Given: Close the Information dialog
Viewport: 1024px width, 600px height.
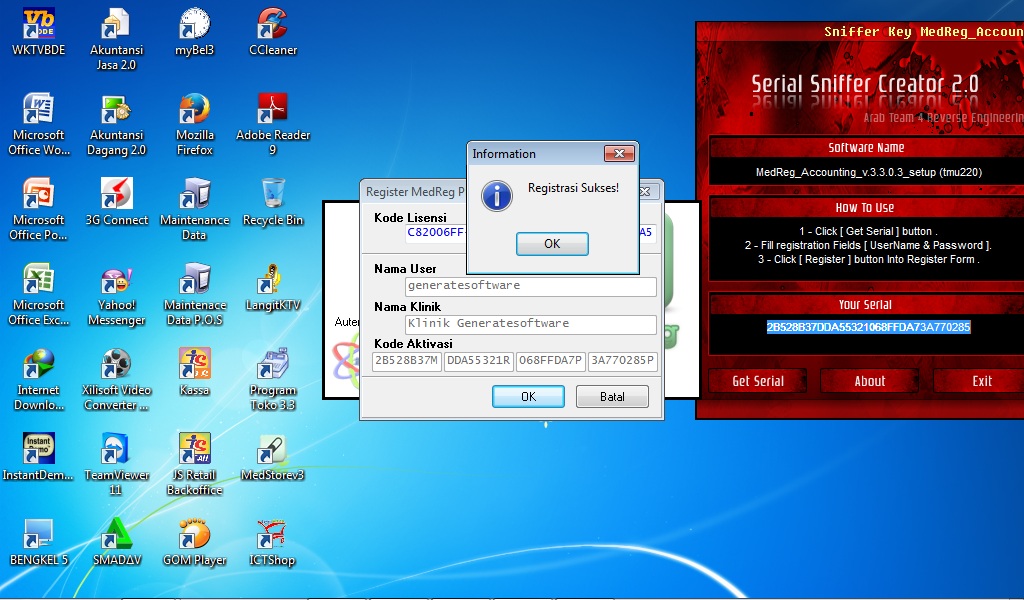Looking at the screenshot, I should [619, 153].
